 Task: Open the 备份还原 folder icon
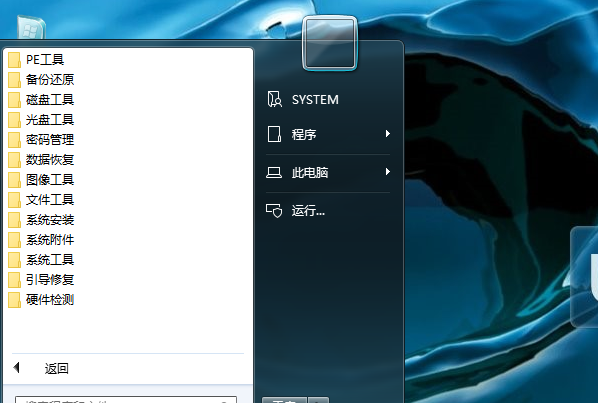tap(14, 80)
